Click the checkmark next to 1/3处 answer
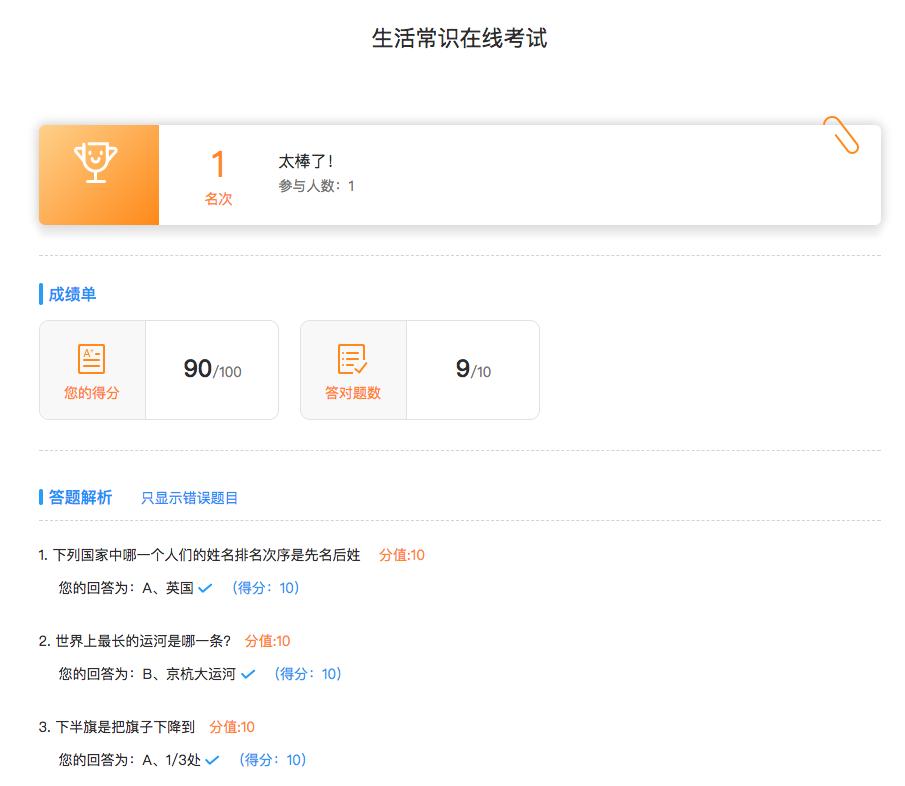Image resolution: width=905 pixels, height=786 pixels. 212,760
